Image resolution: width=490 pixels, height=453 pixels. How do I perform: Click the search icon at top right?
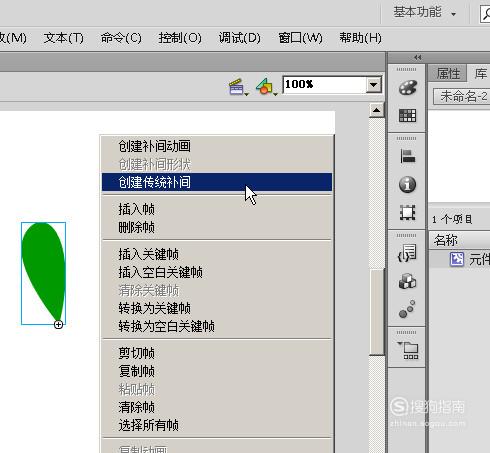point(485,14)
